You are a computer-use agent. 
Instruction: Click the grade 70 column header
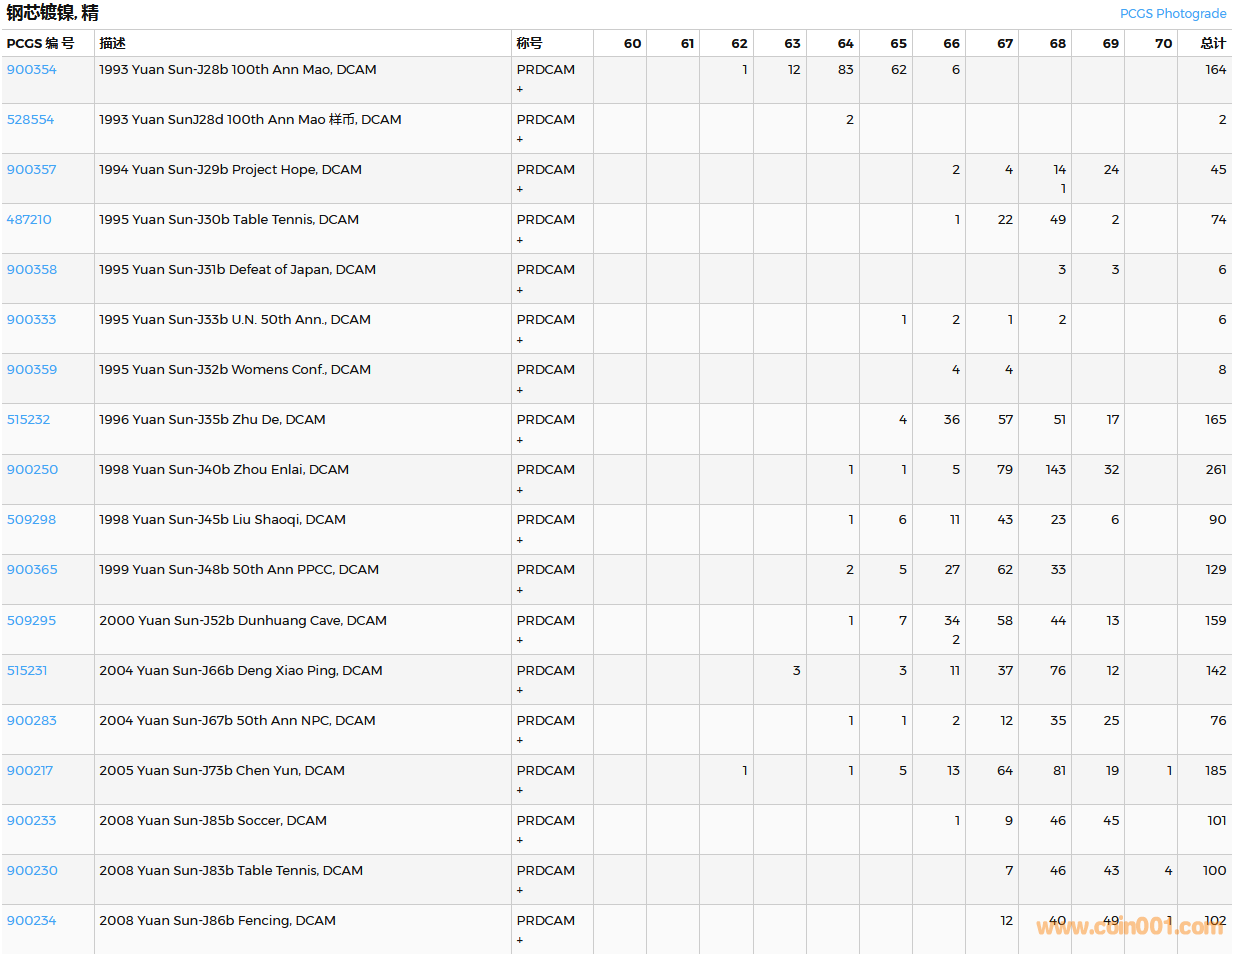click(1163, 43)
